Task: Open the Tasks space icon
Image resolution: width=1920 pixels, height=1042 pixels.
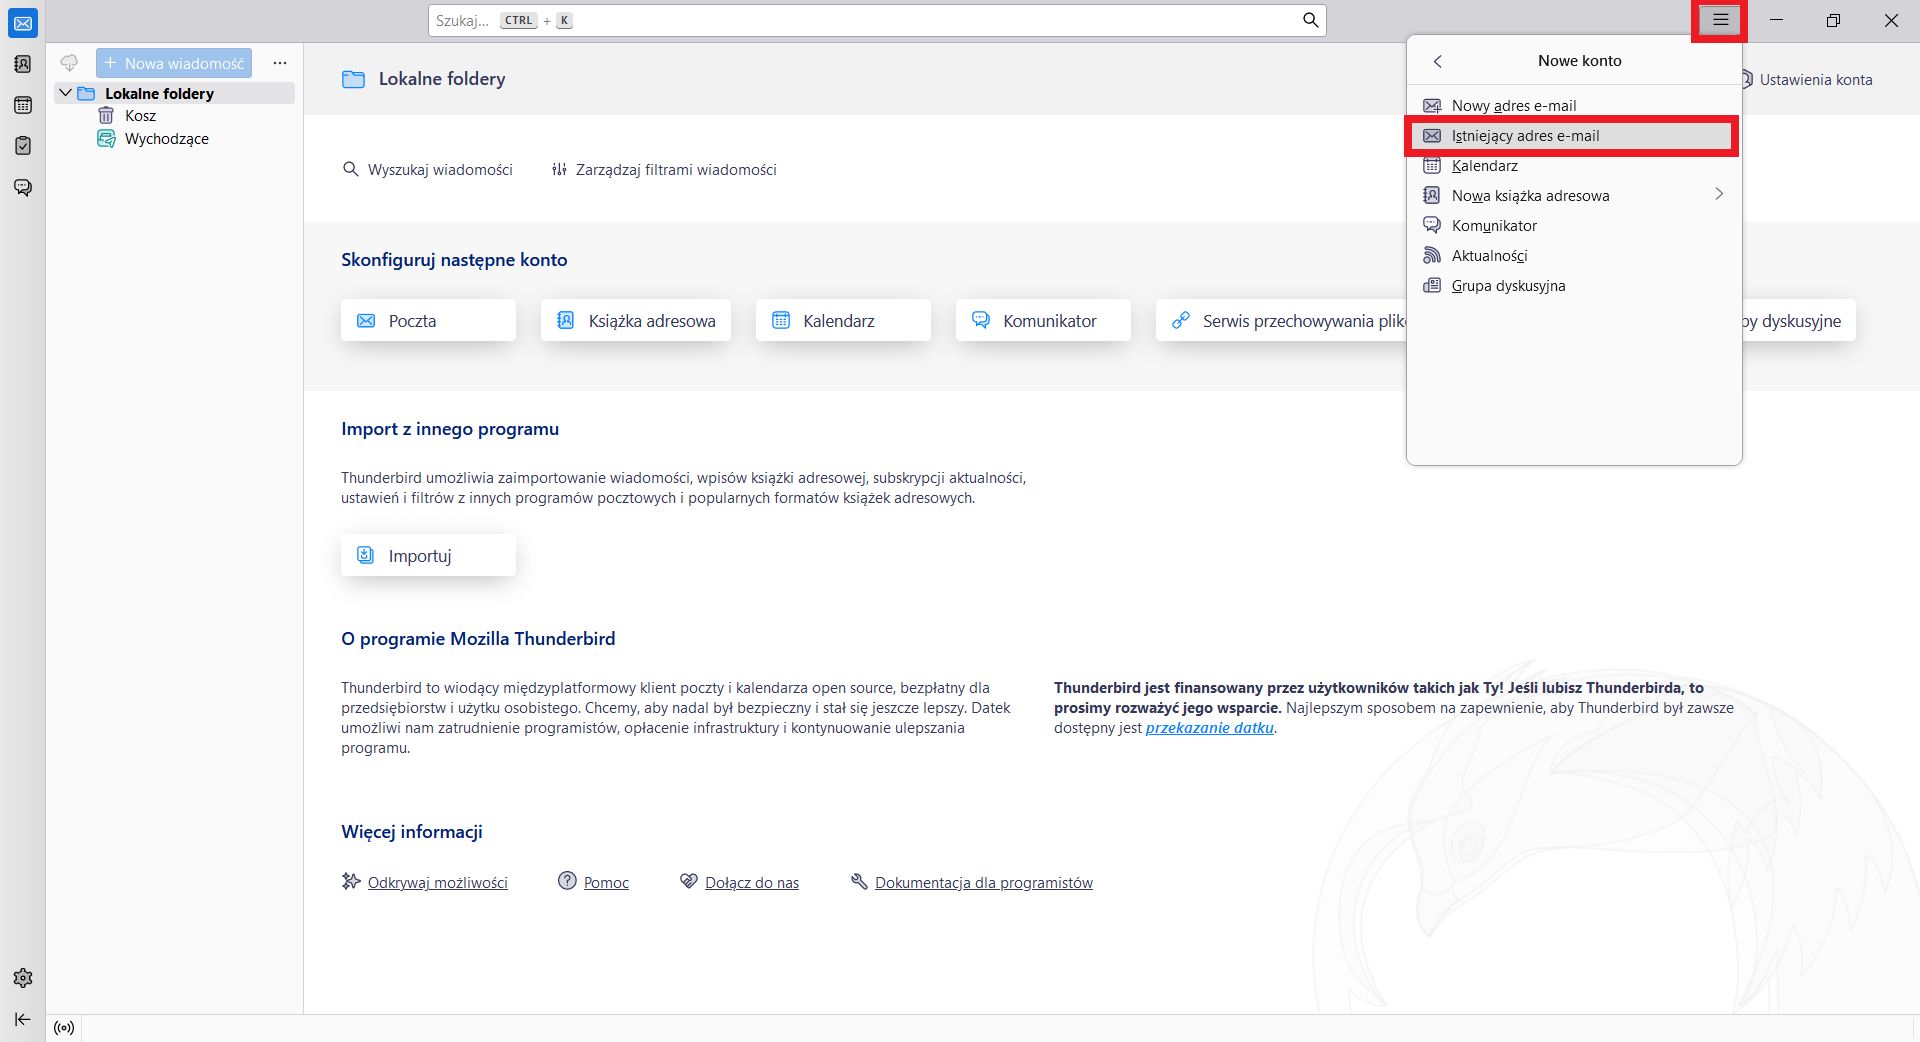Action: point(22,146)
